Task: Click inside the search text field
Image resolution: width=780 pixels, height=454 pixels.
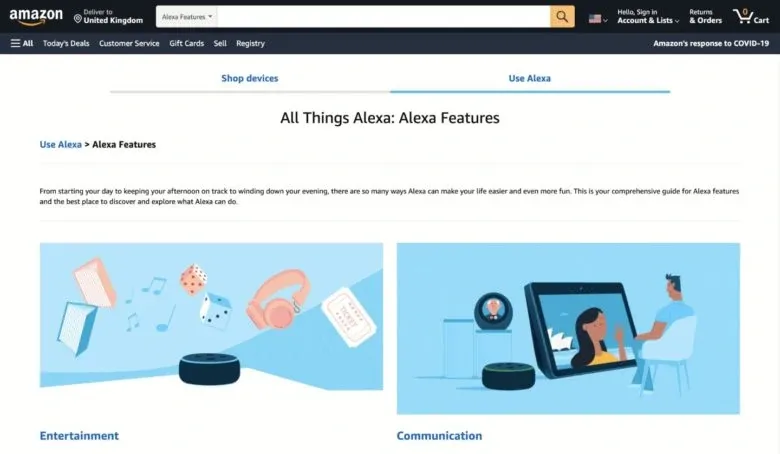Action: click(383, 16)
